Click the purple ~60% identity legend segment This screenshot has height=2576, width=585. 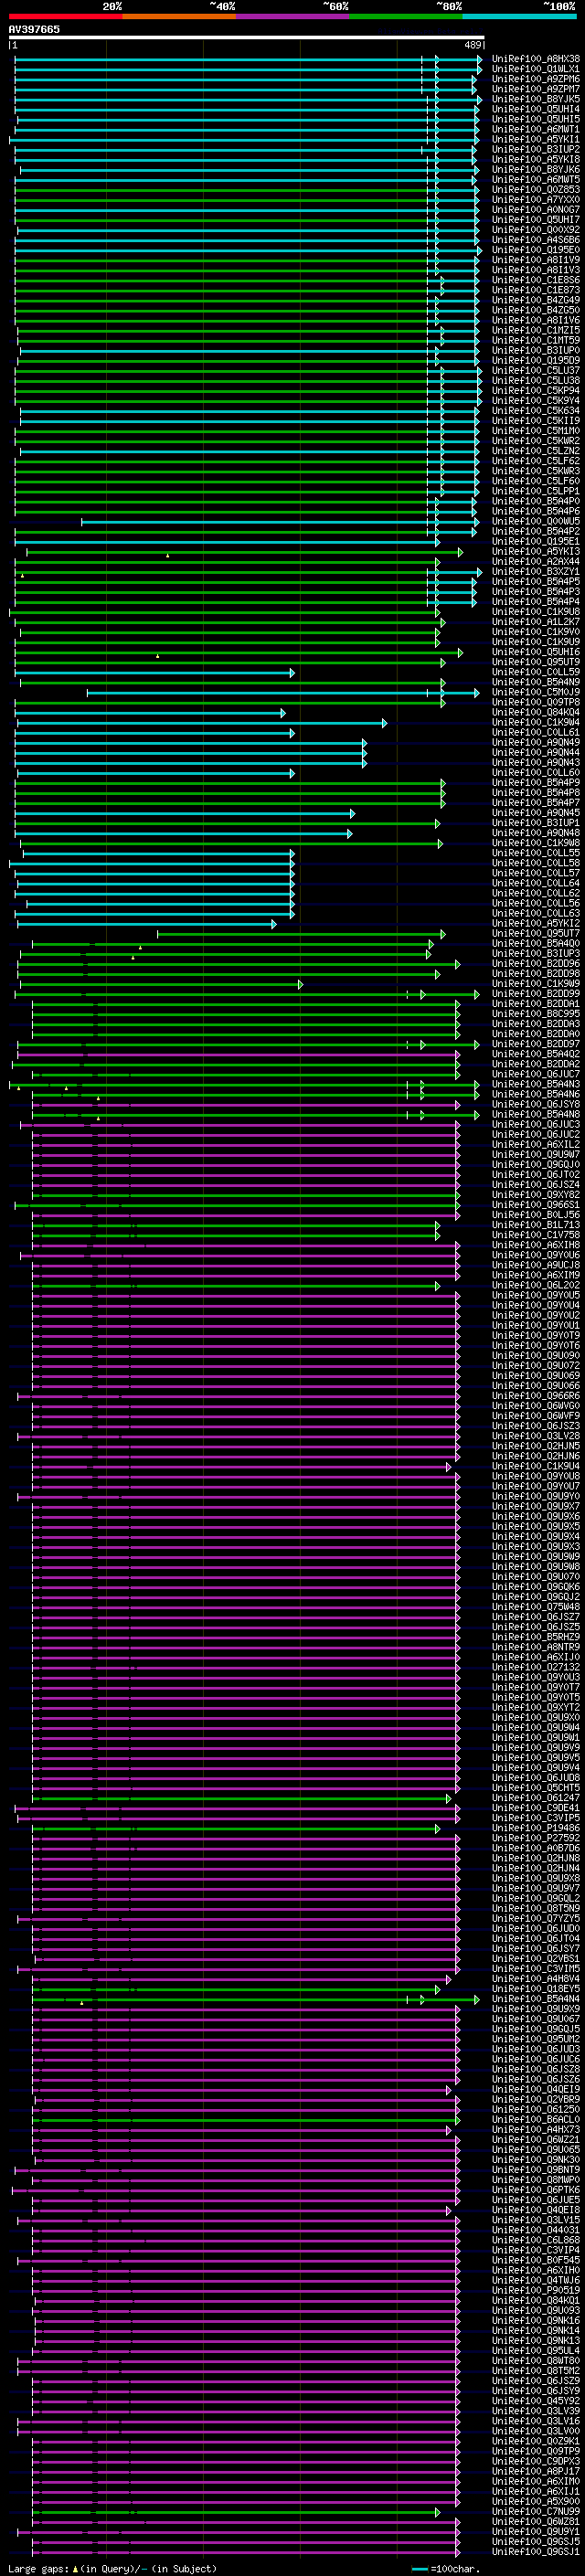[292, 16]
